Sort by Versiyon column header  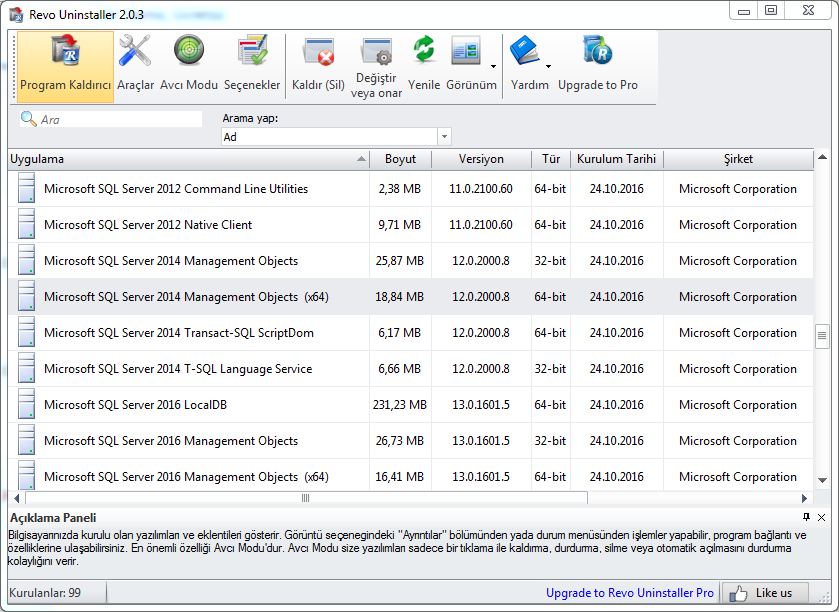[481, 159]
